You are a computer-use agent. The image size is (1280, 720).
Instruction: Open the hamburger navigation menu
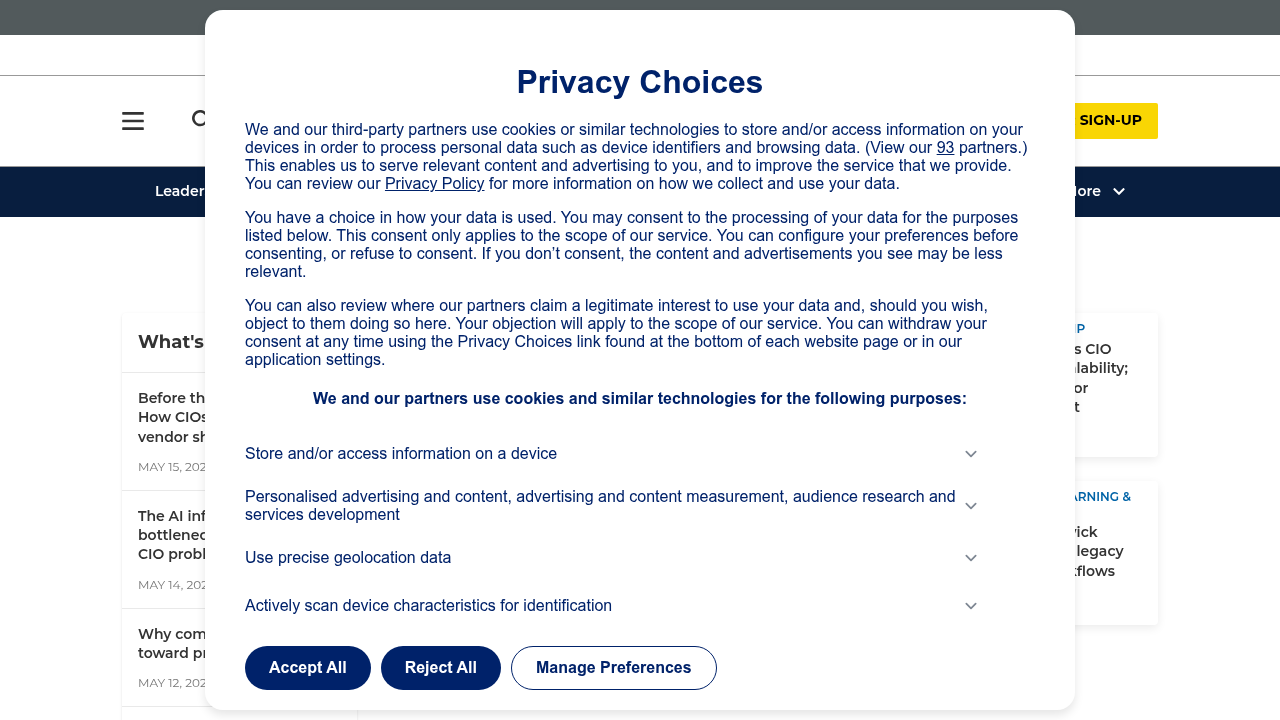click(133, 121)
